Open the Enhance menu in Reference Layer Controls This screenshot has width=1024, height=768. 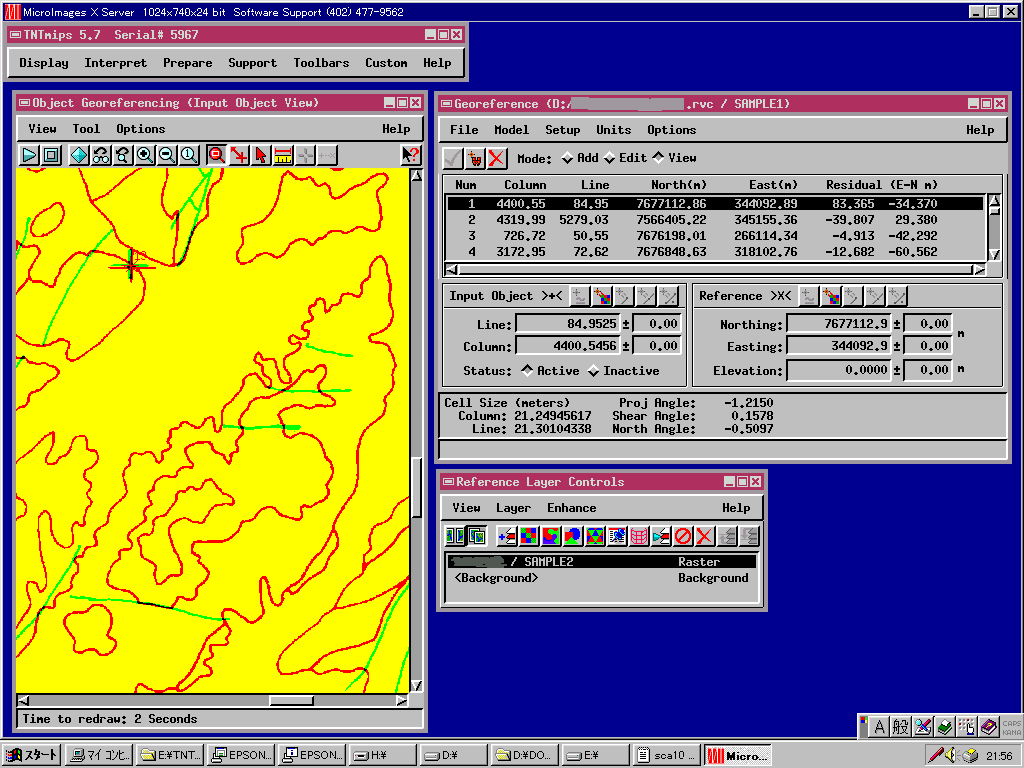571,508
